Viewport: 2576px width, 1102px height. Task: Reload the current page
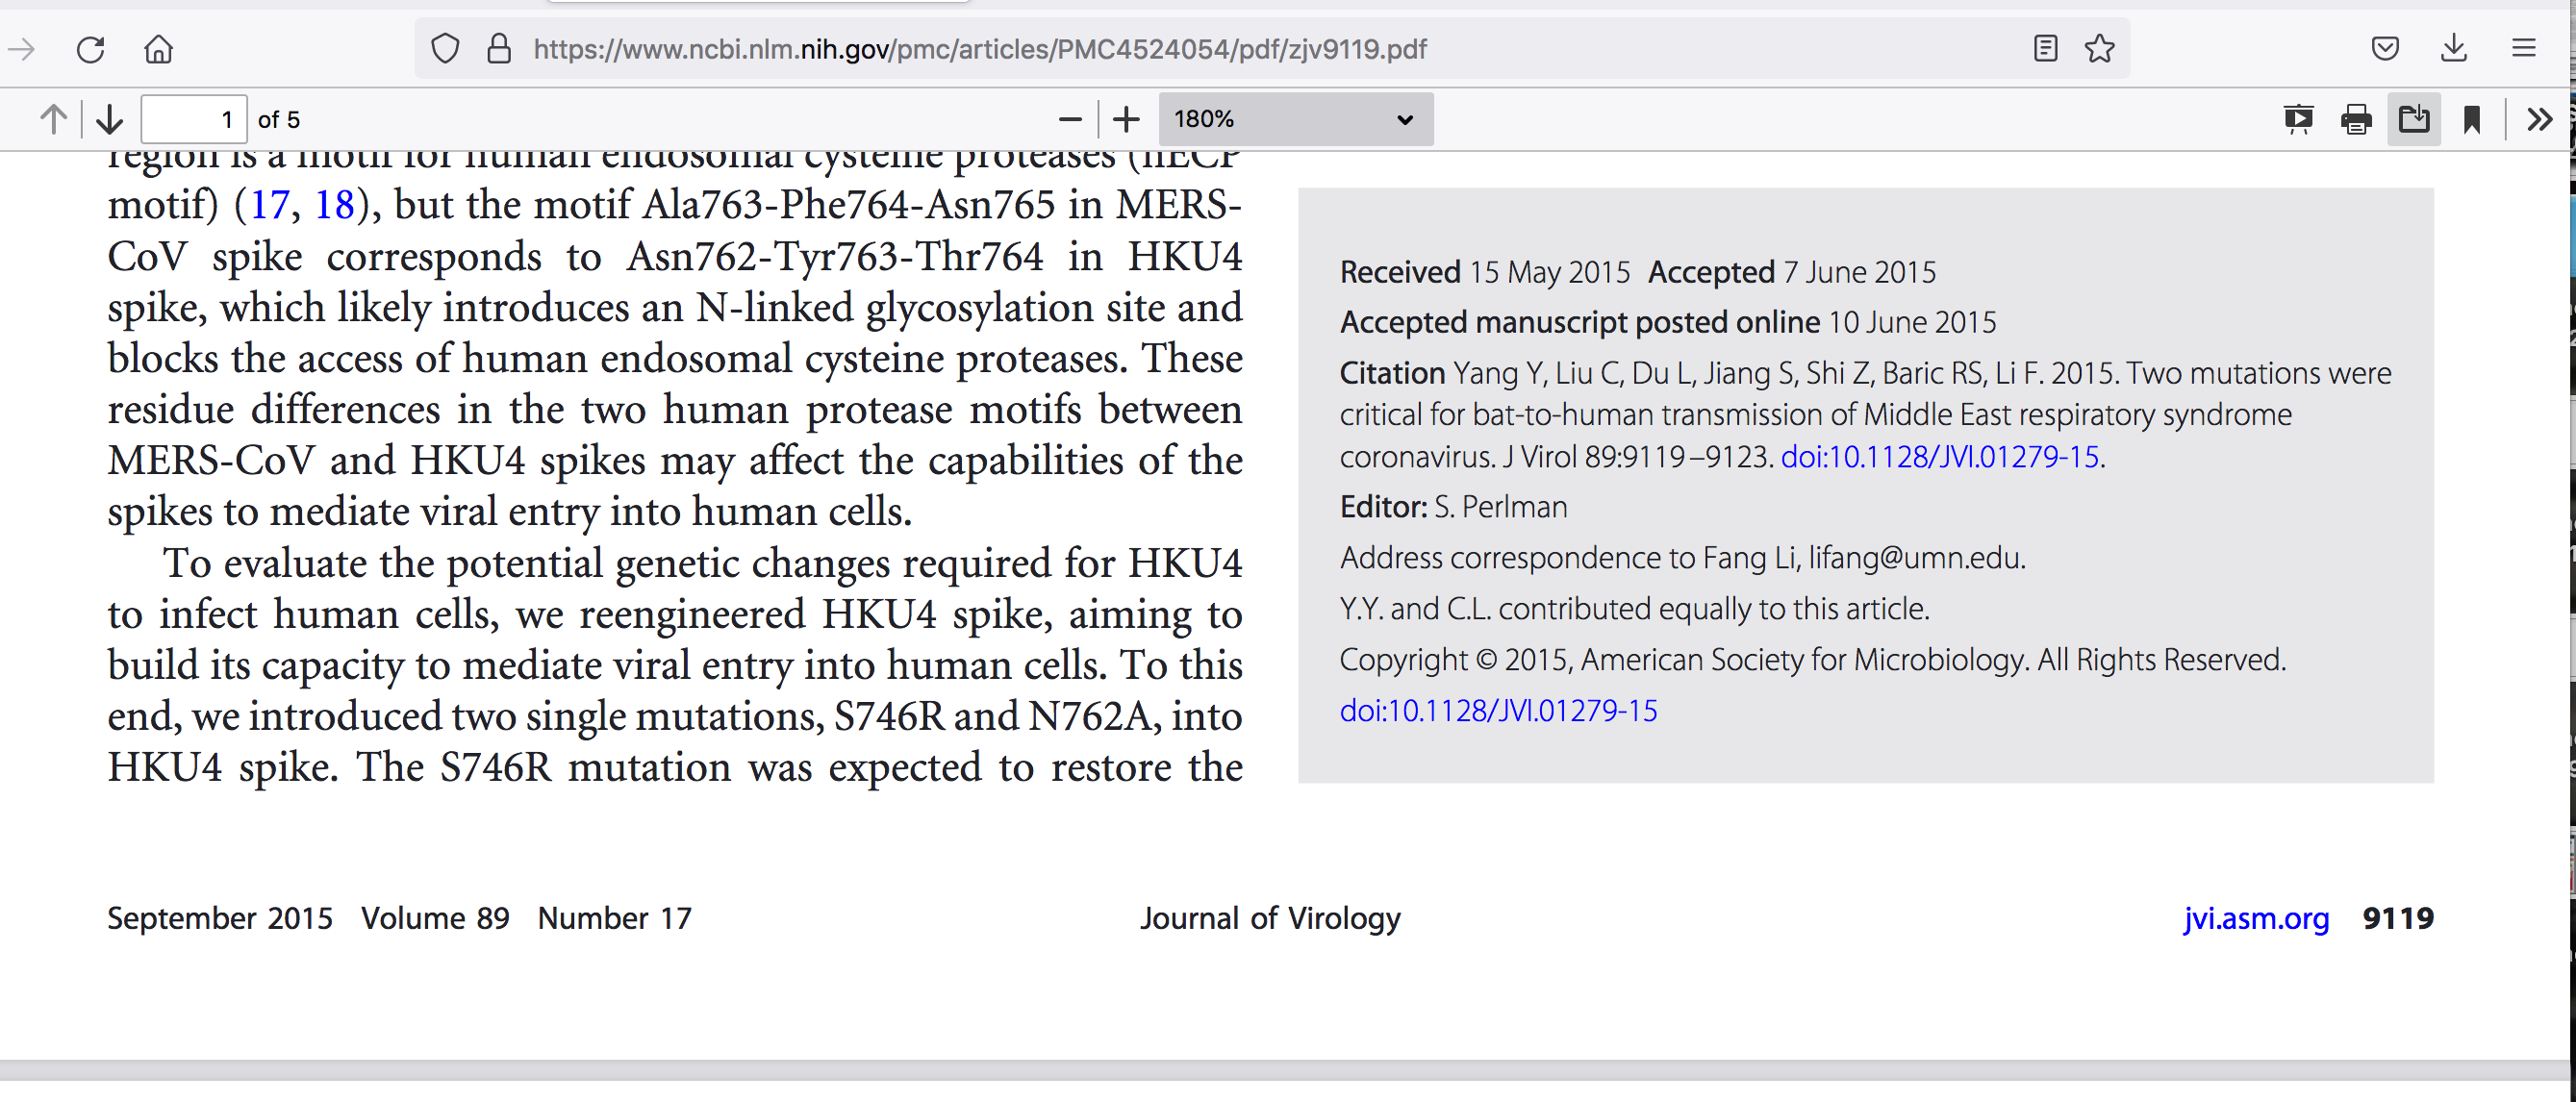point(90,49)
